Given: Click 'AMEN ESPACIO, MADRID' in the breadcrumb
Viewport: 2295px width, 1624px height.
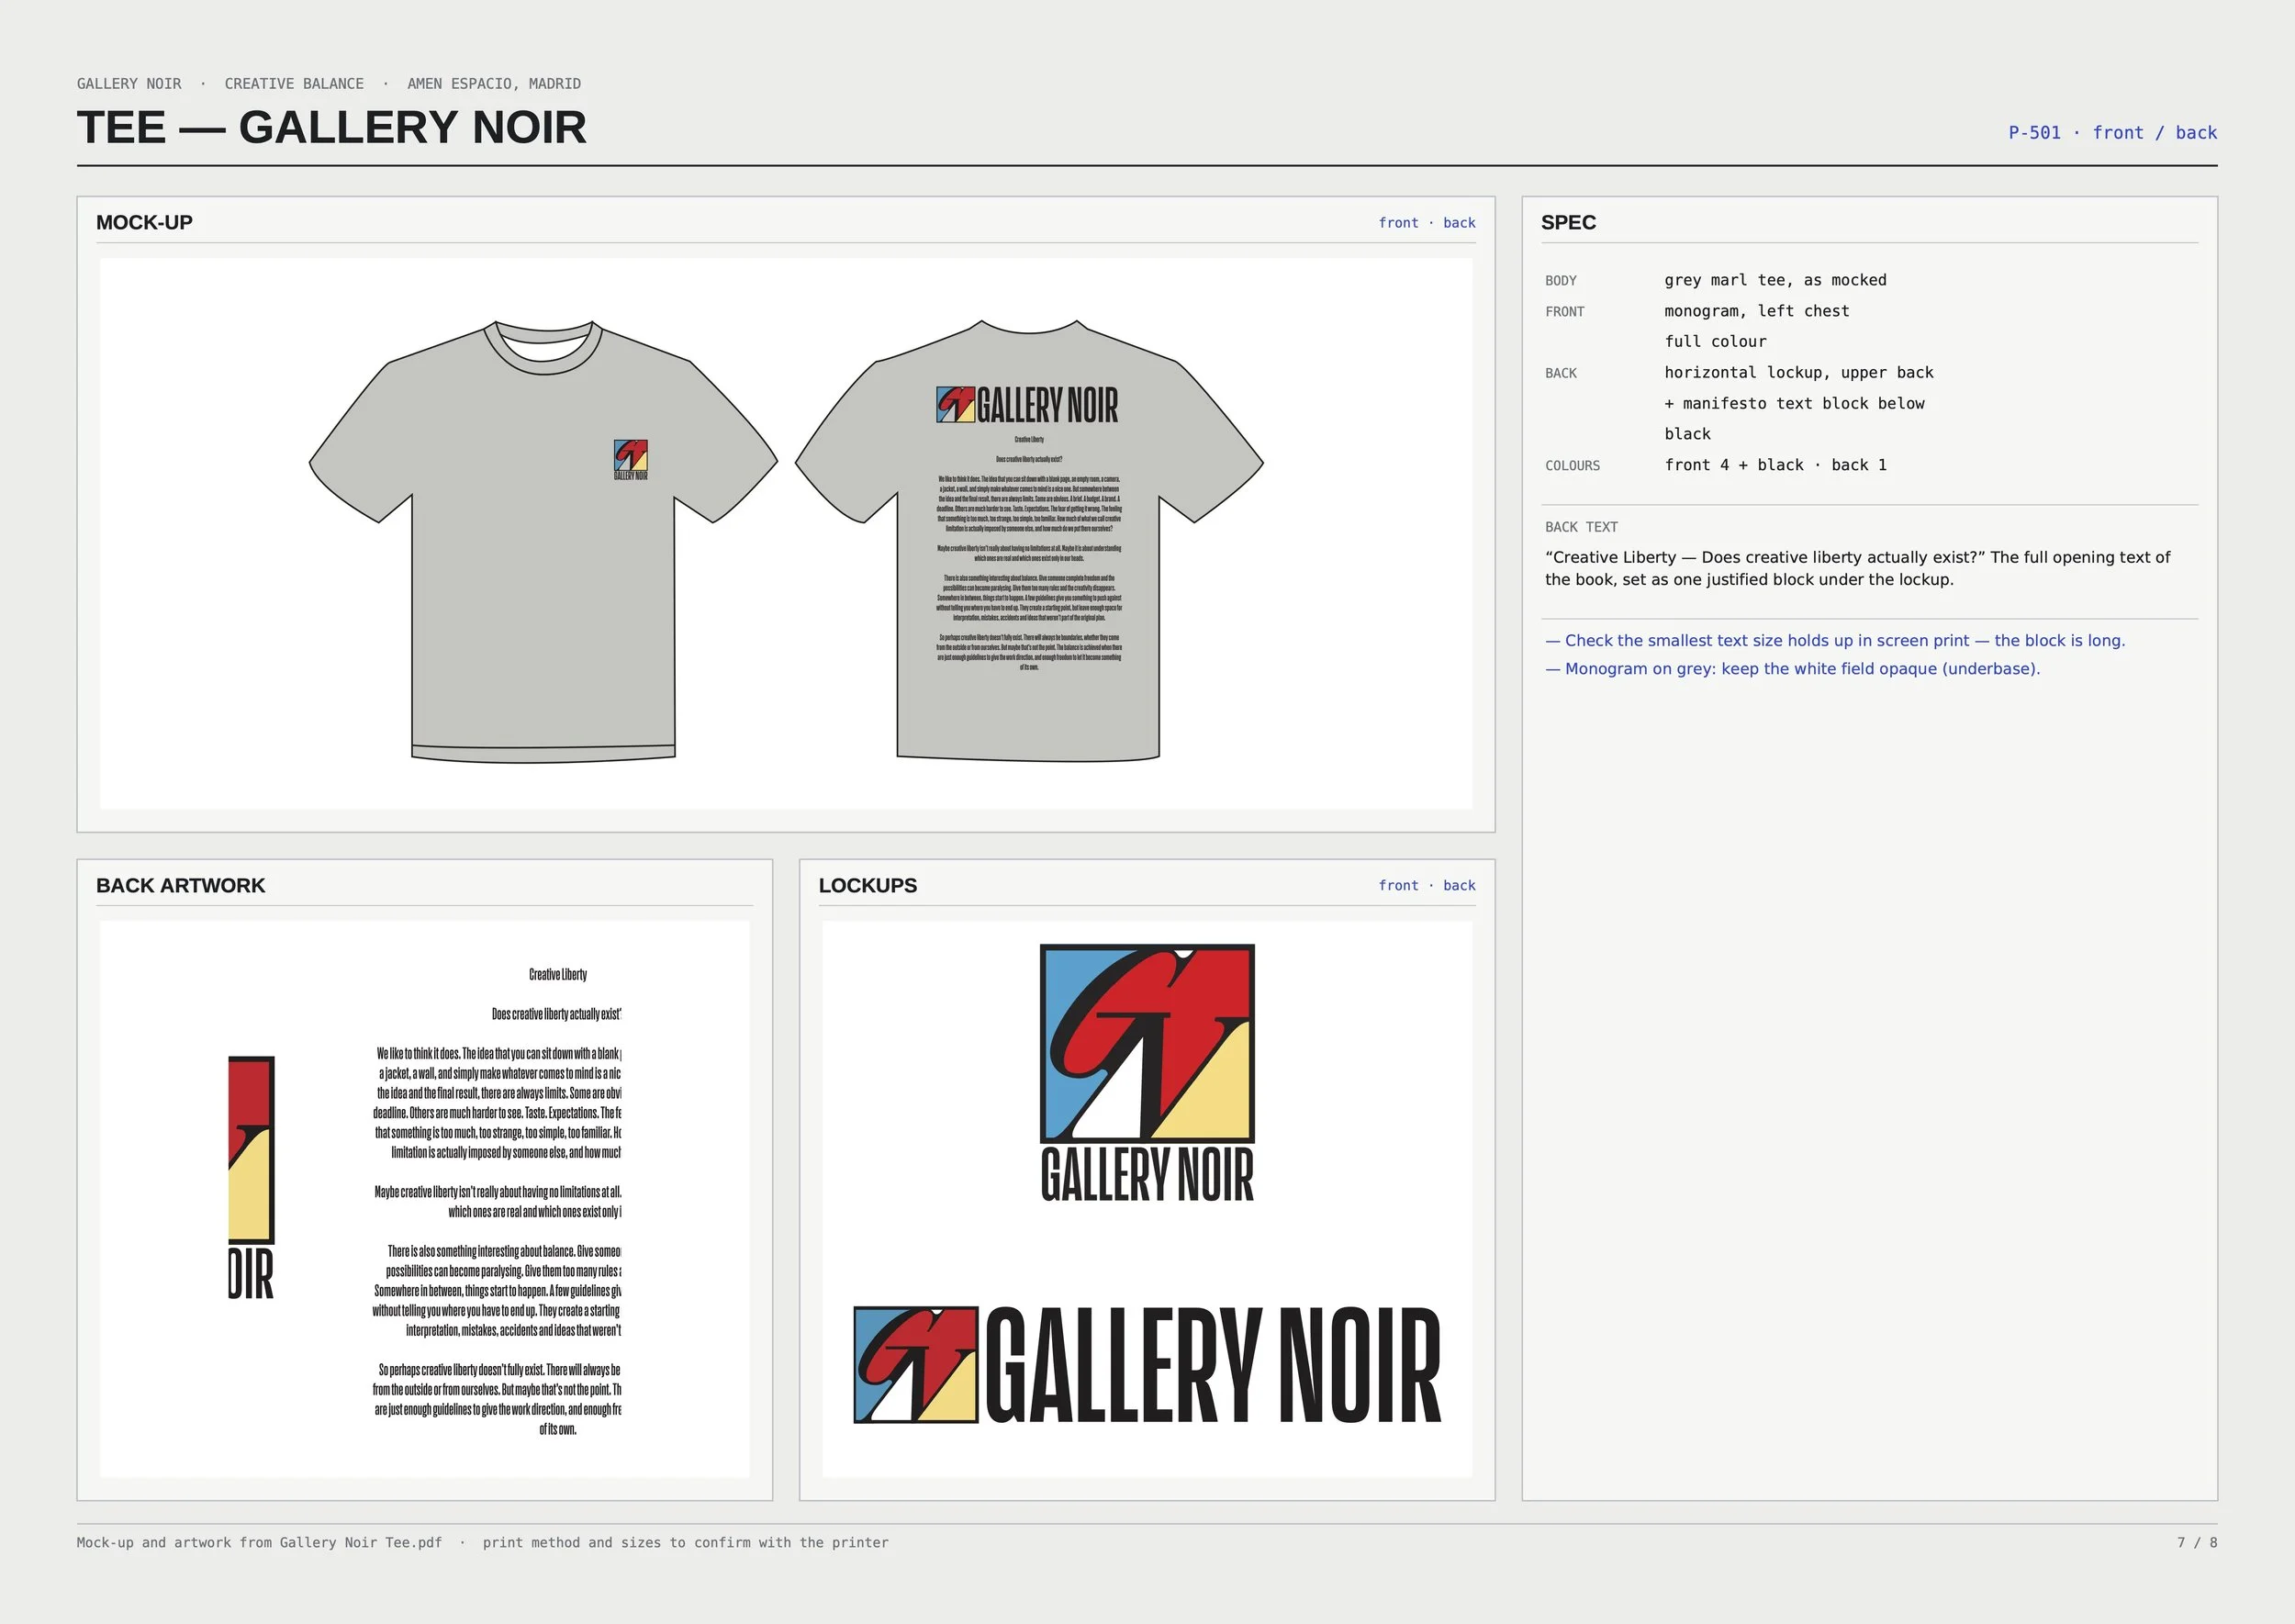Looking at the screenshot, I should 494,84.
